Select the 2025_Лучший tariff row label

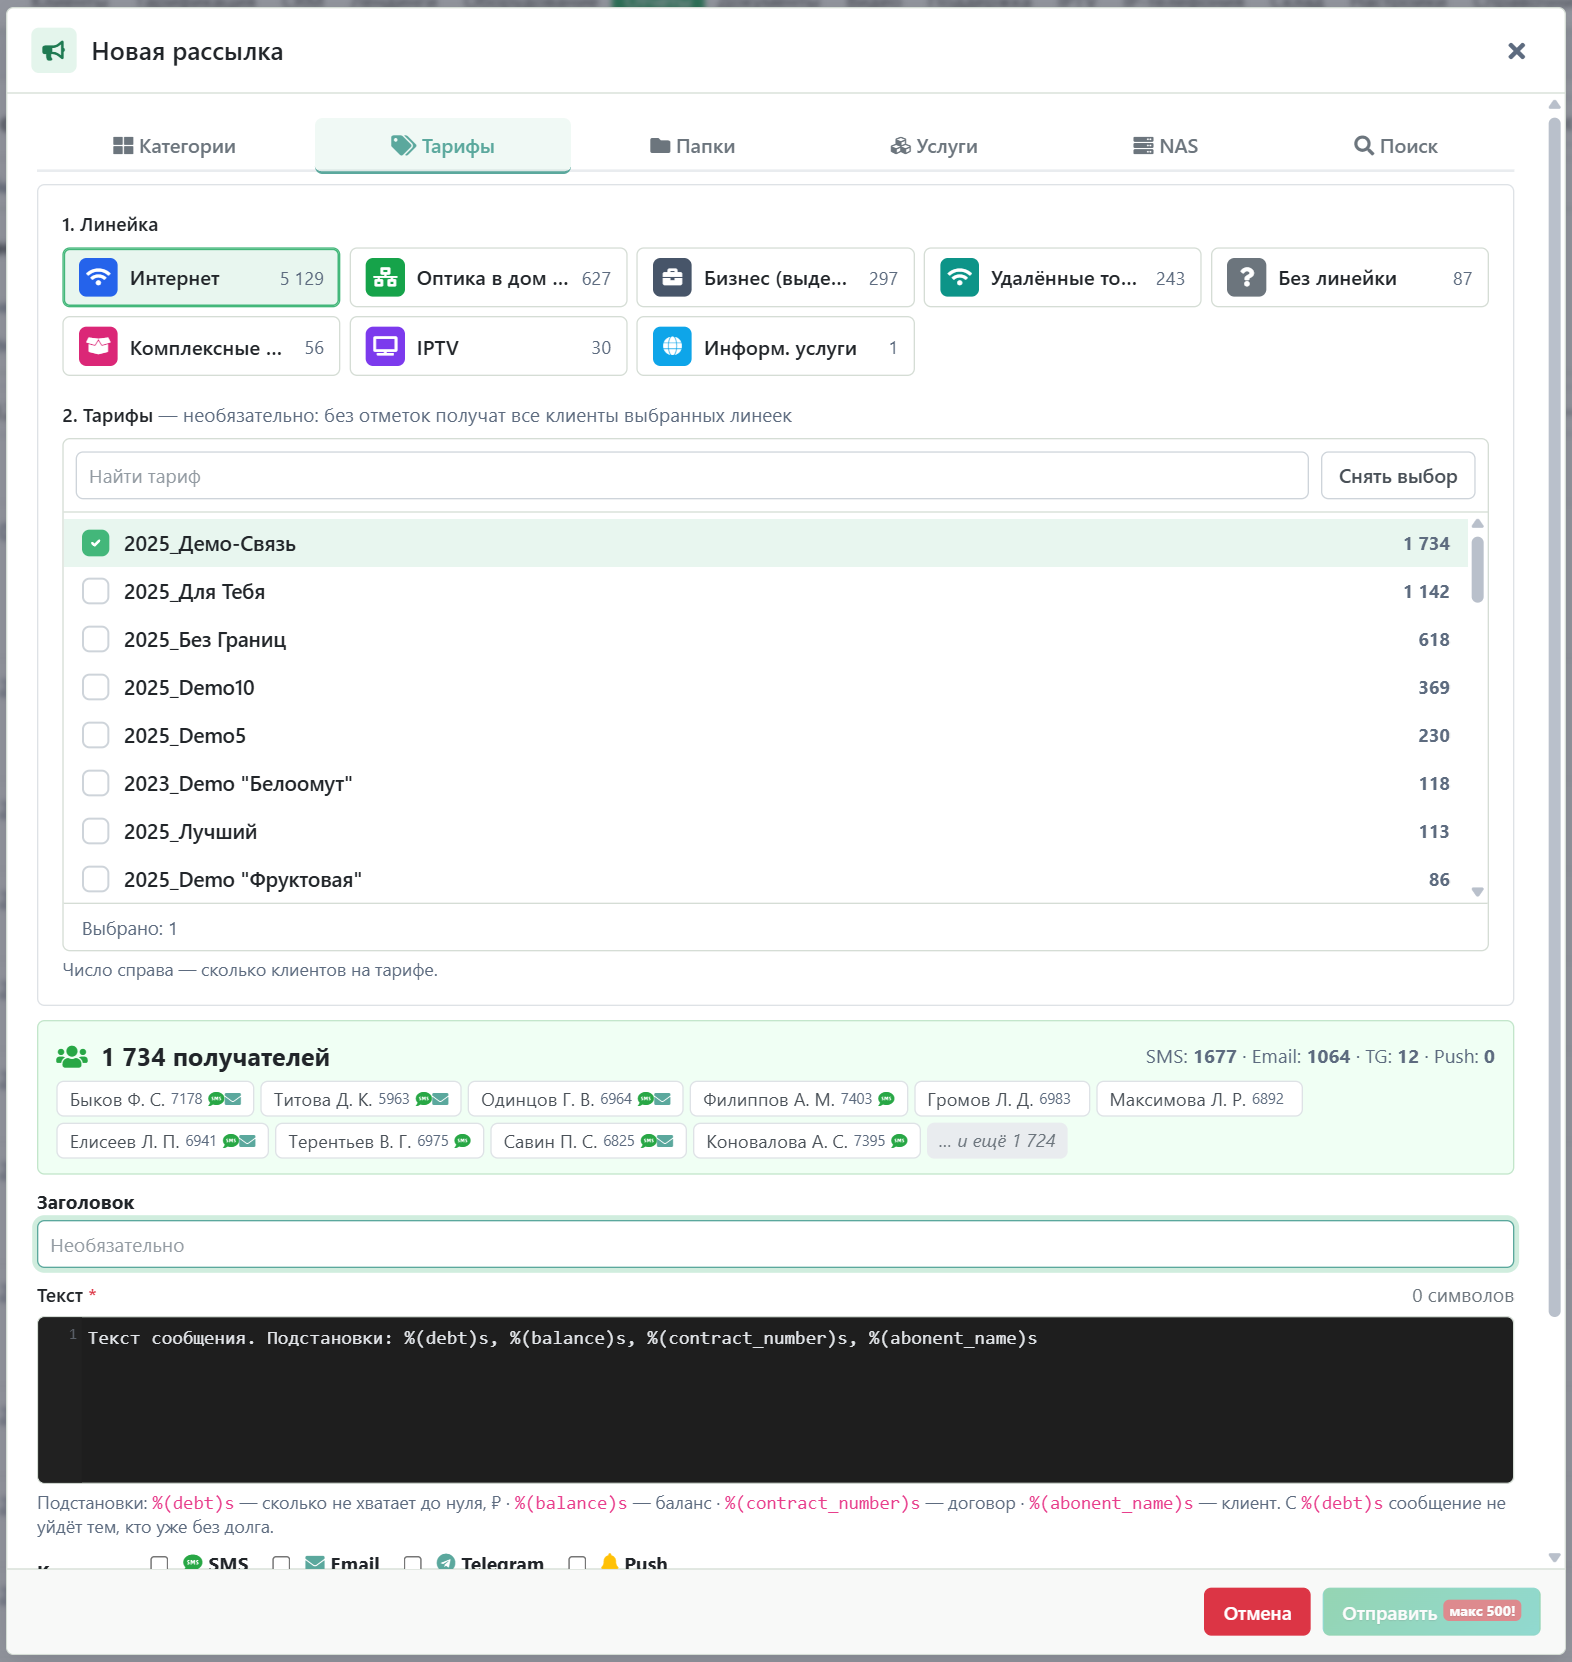[190, 831]
